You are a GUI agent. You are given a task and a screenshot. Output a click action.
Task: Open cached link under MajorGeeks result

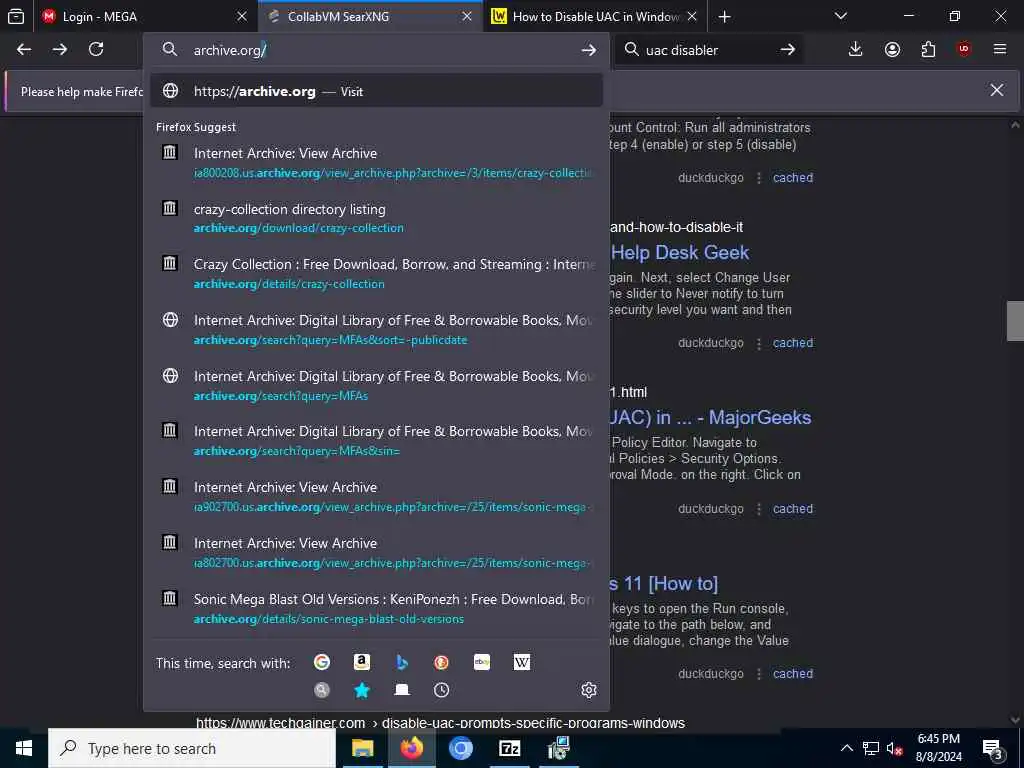click(x=793, y=509)
